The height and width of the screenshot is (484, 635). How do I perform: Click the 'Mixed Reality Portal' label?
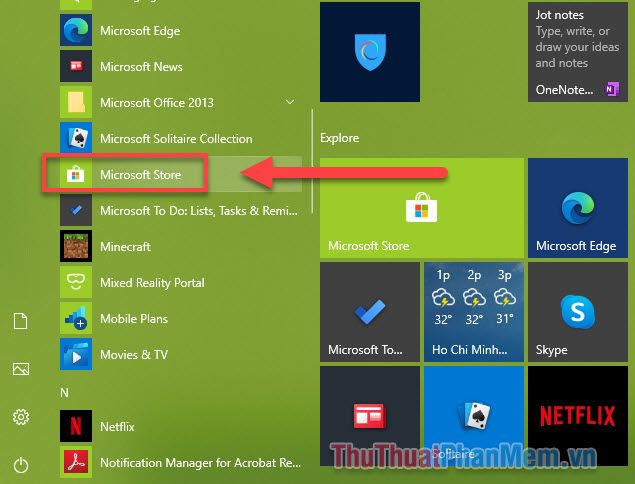click(x=152, y=283)
